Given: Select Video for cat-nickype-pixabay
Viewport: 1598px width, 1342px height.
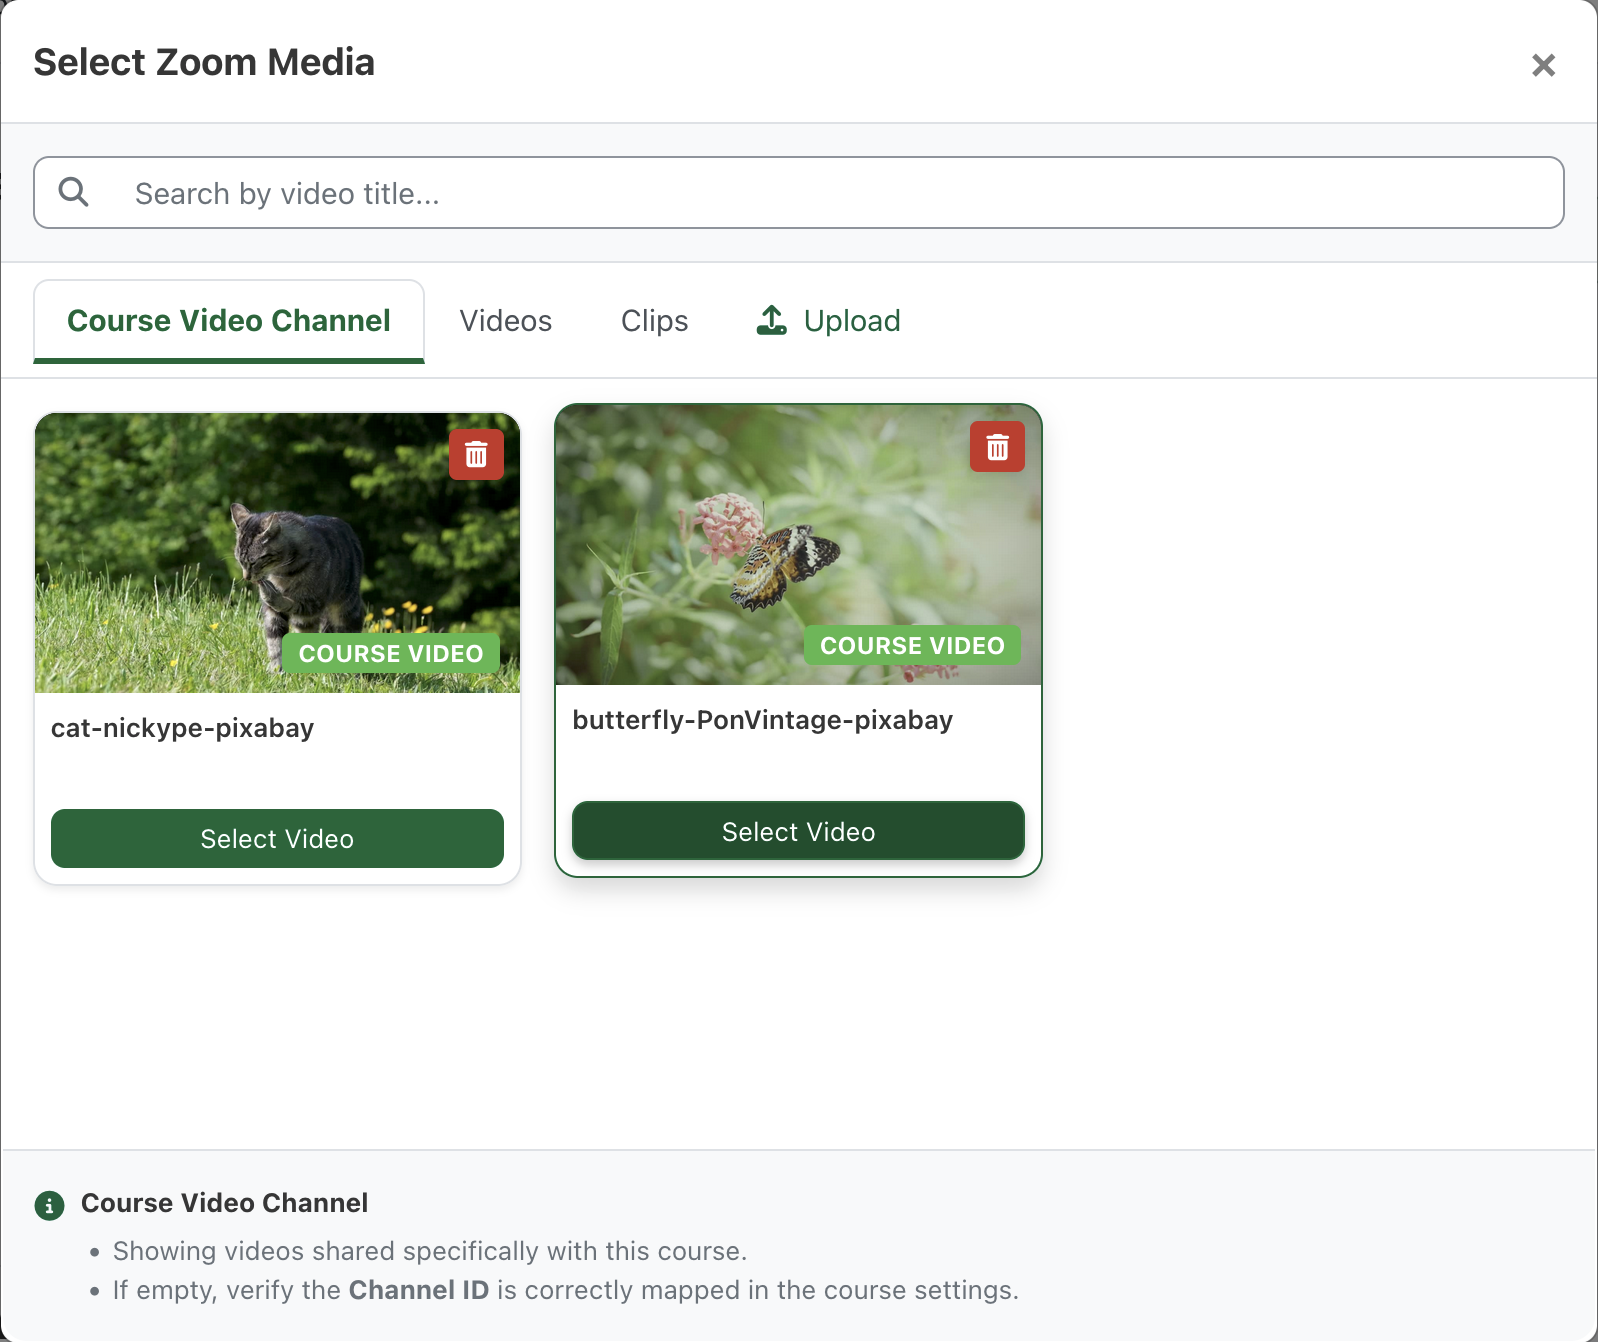Looking at the screenshot, I should (277, 838).
